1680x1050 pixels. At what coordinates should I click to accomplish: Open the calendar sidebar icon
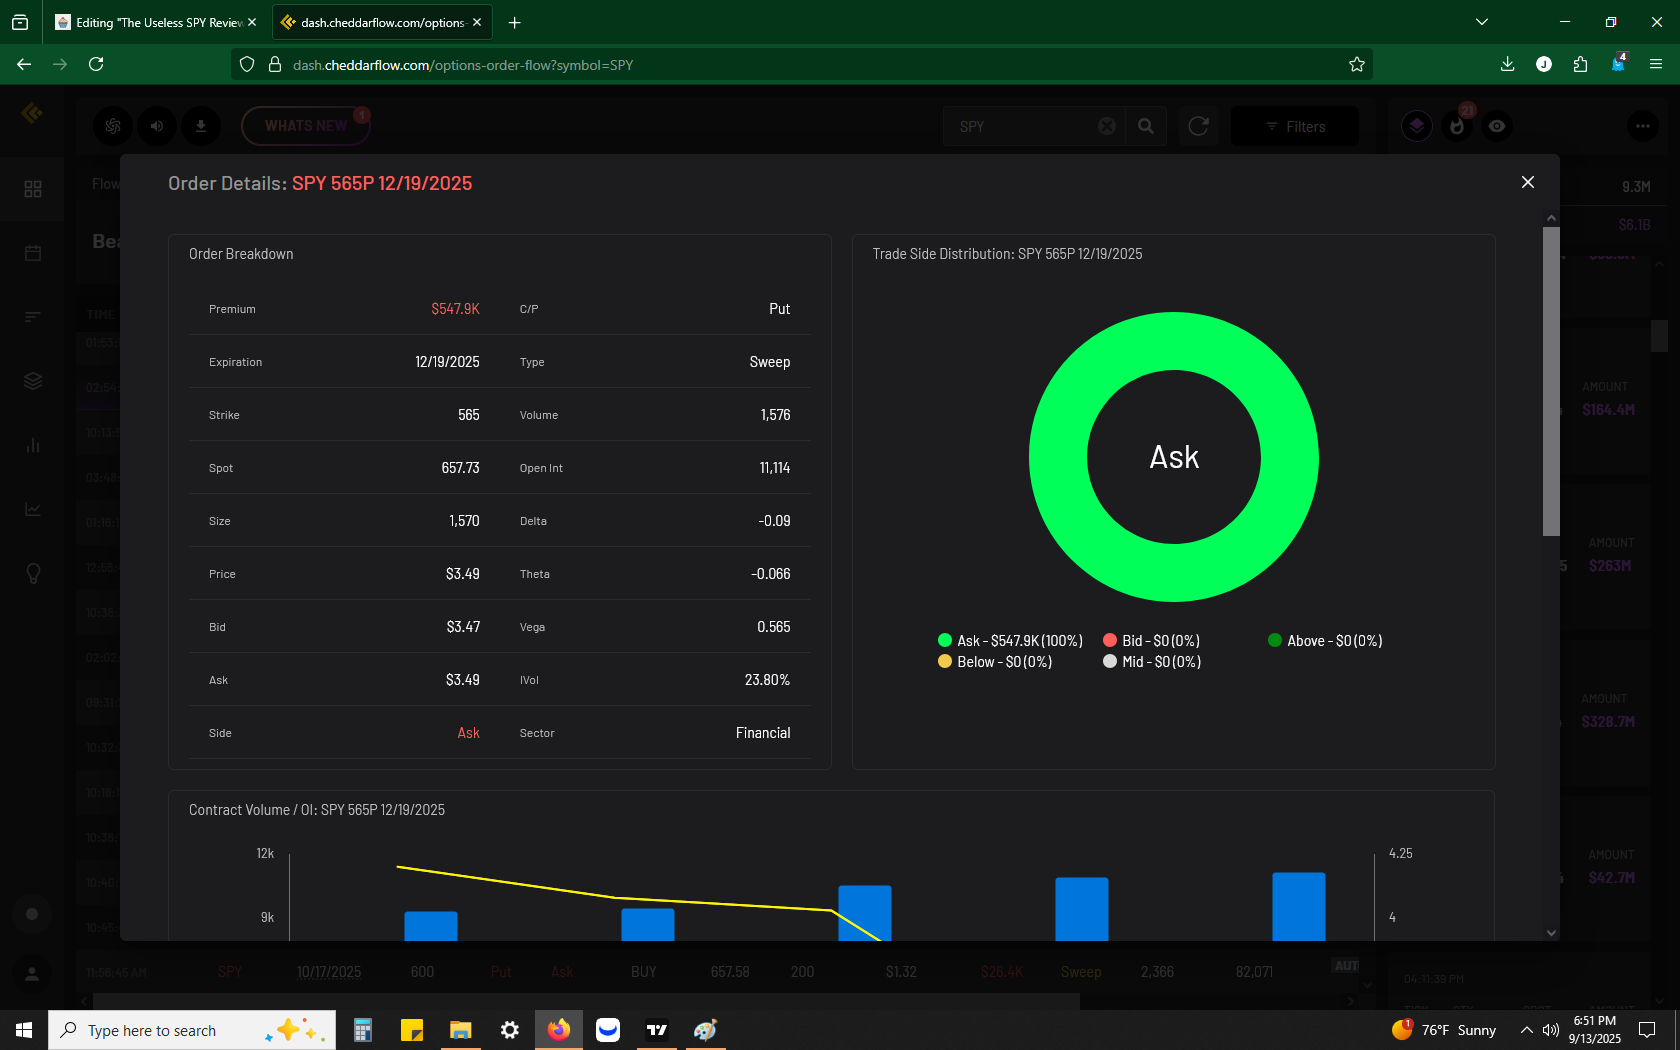33,253
